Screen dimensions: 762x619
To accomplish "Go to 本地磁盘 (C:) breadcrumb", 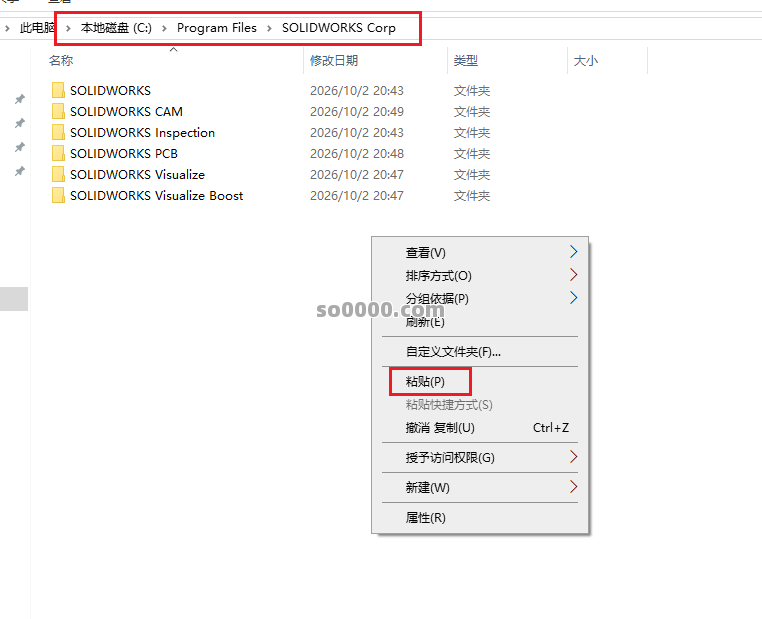I will tap(116, 28).
